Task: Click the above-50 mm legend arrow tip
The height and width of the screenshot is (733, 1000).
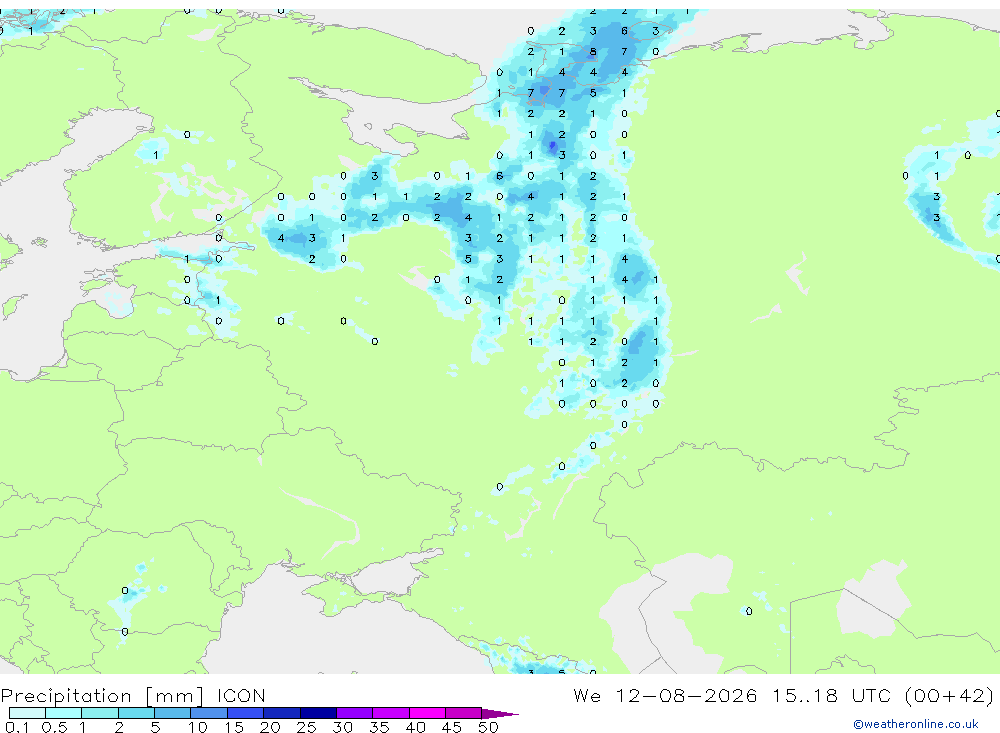Action: 500,713
